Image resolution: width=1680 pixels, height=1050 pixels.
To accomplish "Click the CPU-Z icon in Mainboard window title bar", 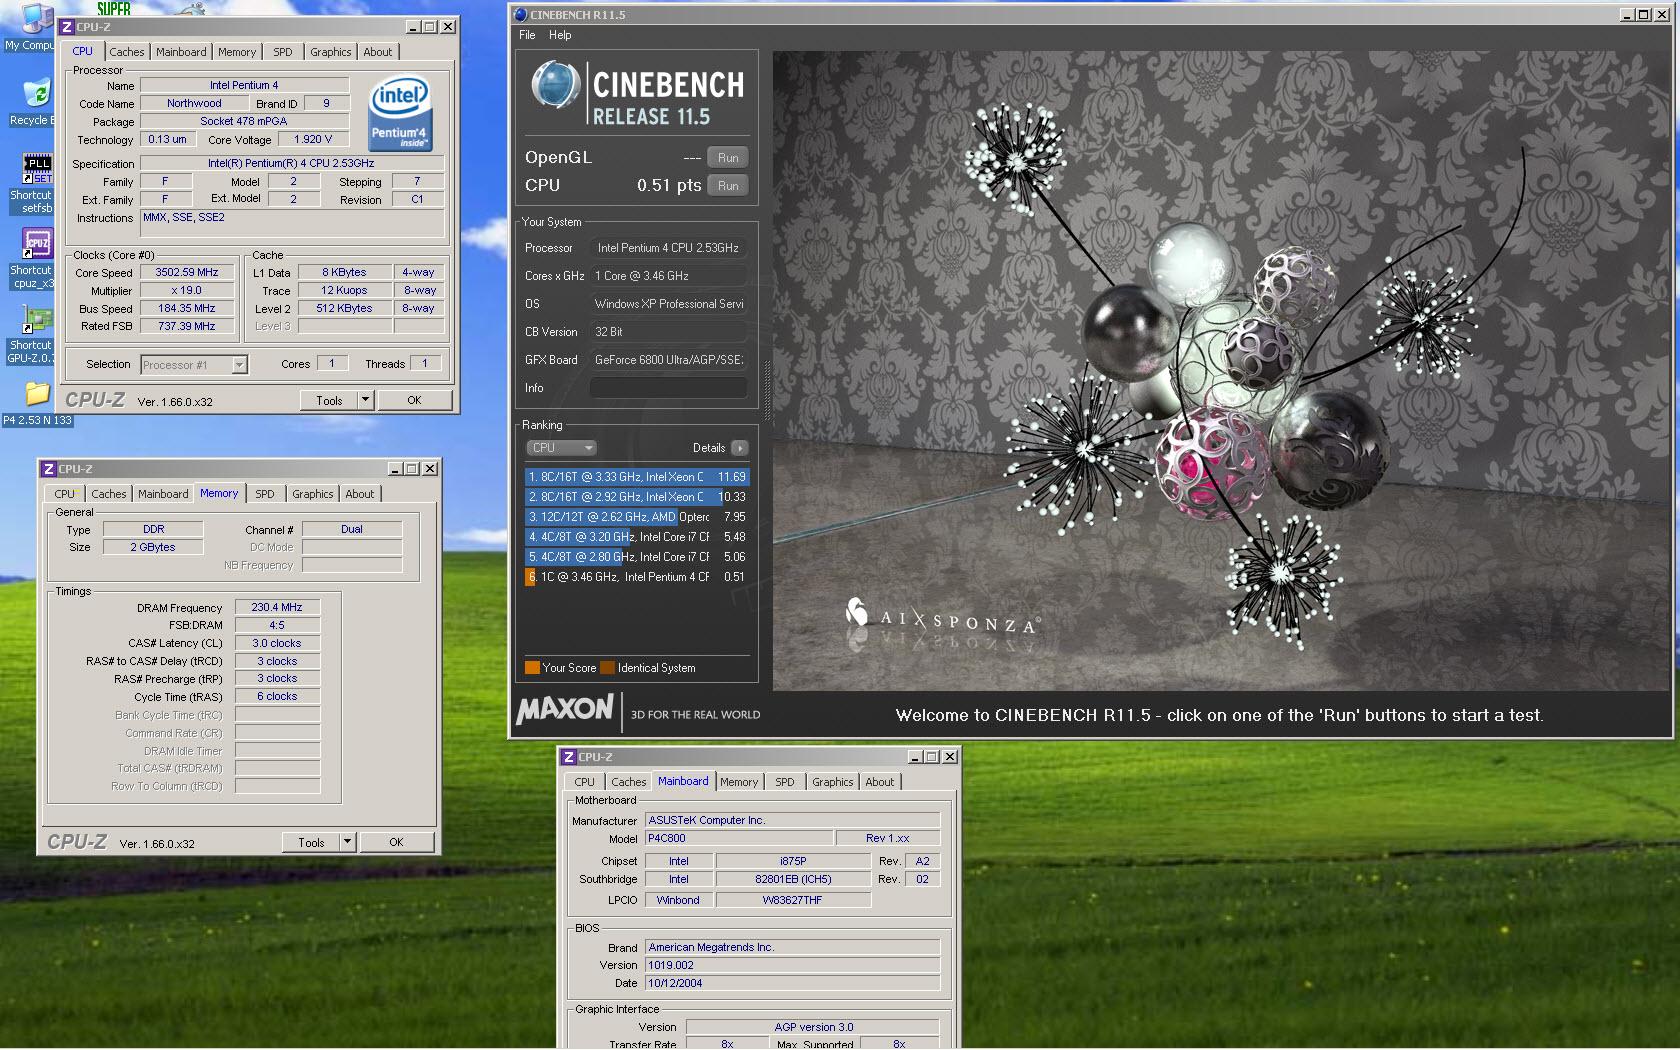I will point(568,757).
